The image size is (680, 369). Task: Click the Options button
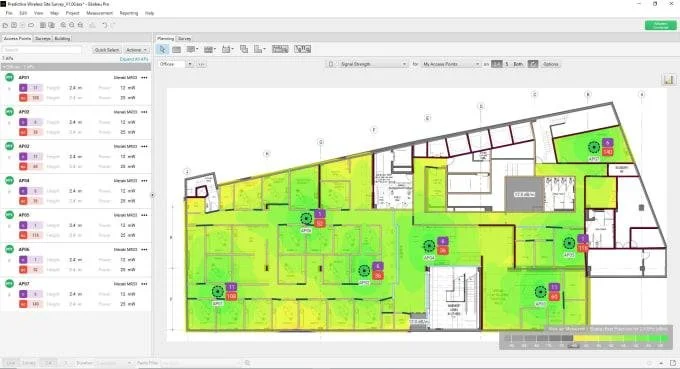click(x=551, y=64)
